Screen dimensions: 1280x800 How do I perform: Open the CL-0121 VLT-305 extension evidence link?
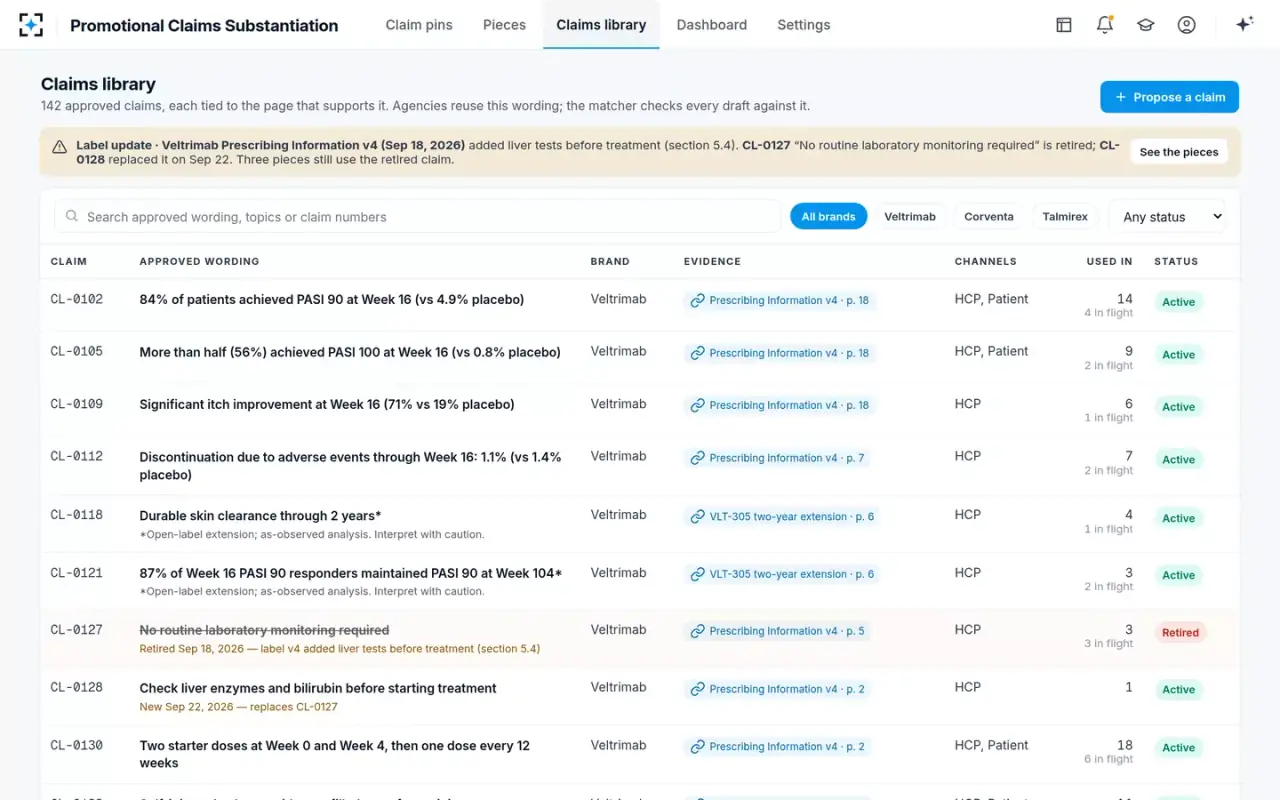[781, 574]
